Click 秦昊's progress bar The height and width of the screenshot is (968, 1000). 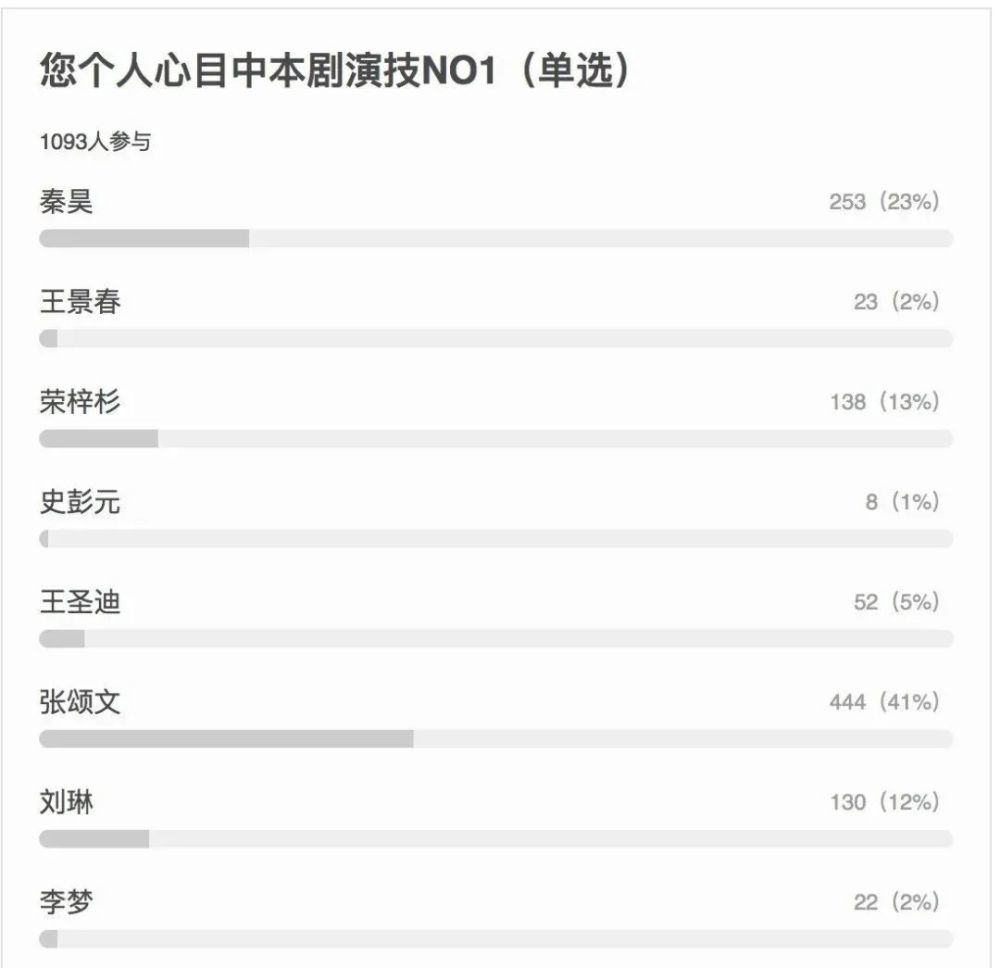tap(495, 237)
